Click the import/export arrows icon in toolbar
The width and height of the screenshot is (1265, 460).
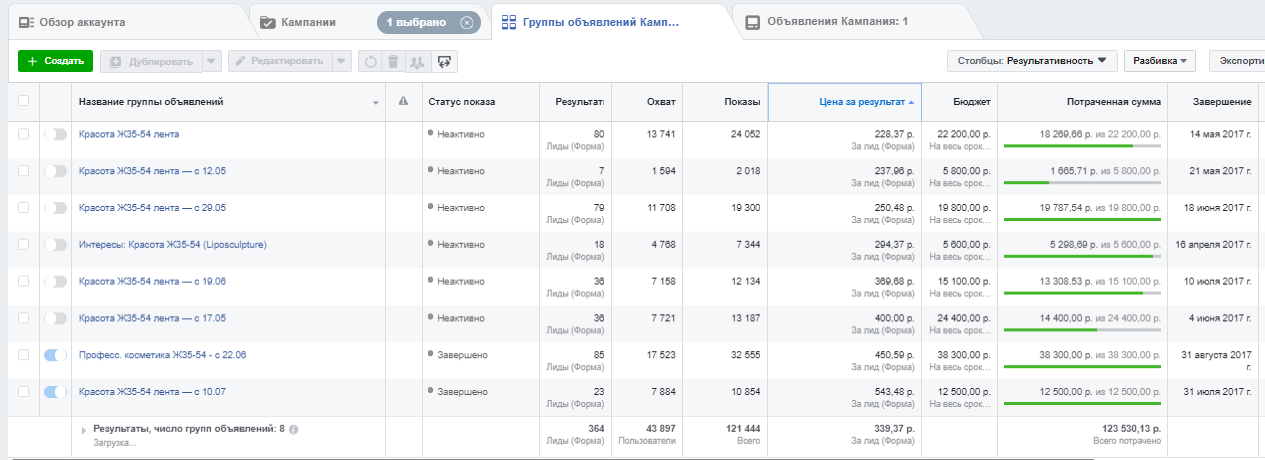pyautogui.click(x=445, y=61)
